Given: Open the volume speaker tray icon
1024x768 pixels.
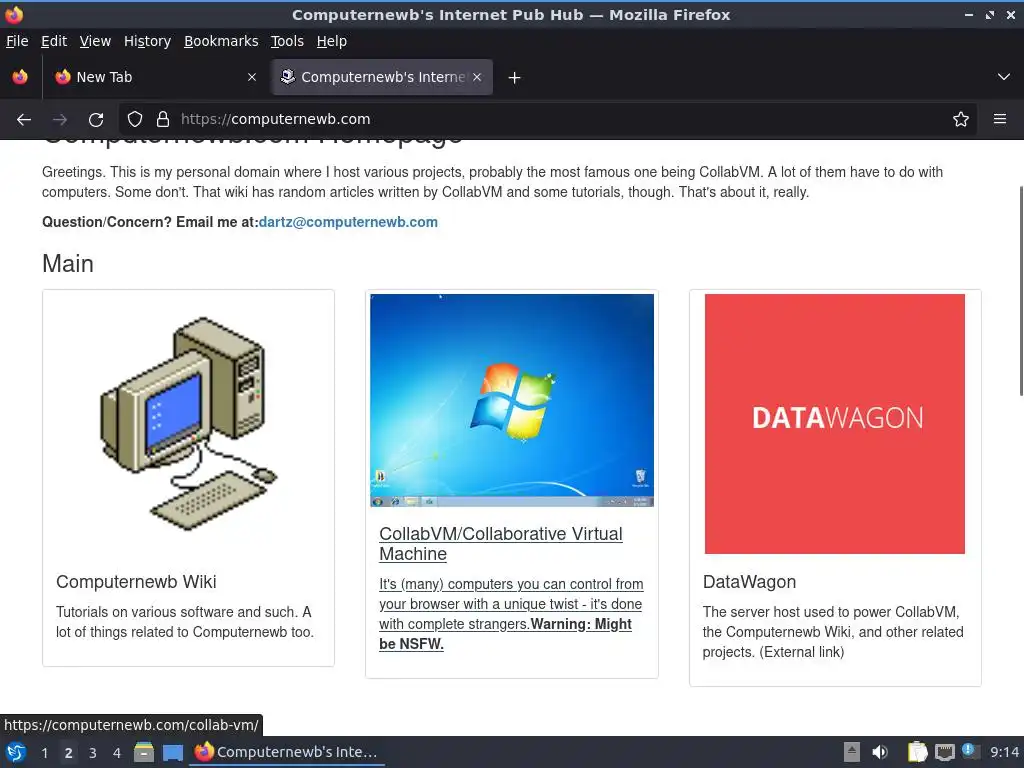Looking at the screenshot, I should tap(880, 752).
